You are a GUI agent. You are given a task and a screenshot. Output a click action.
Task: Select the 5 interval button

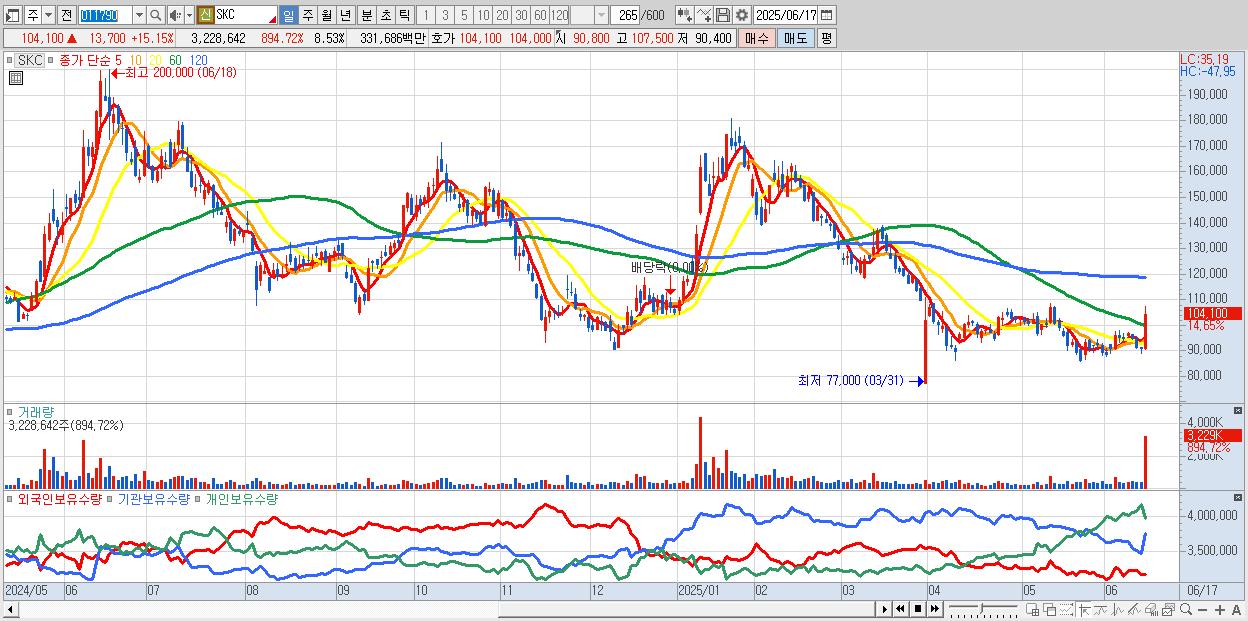point(464,15)
